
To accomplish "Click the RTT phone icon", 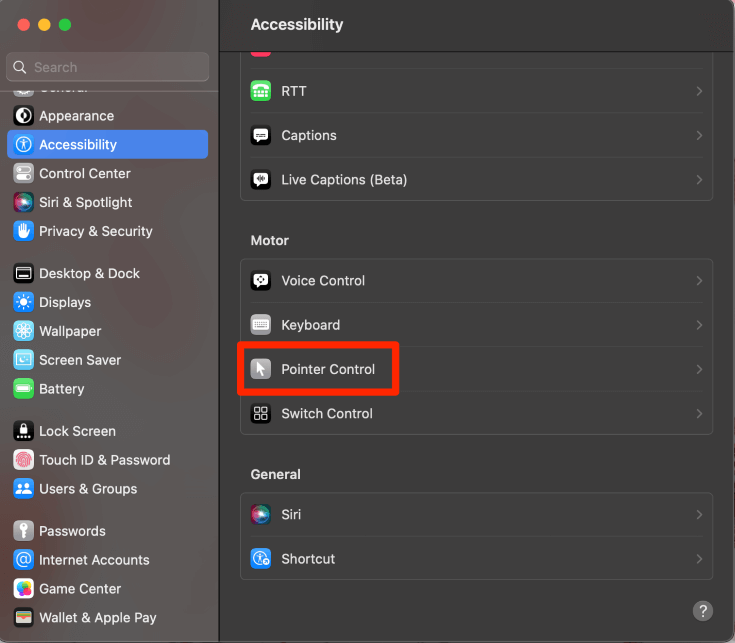I will [261, 91].
